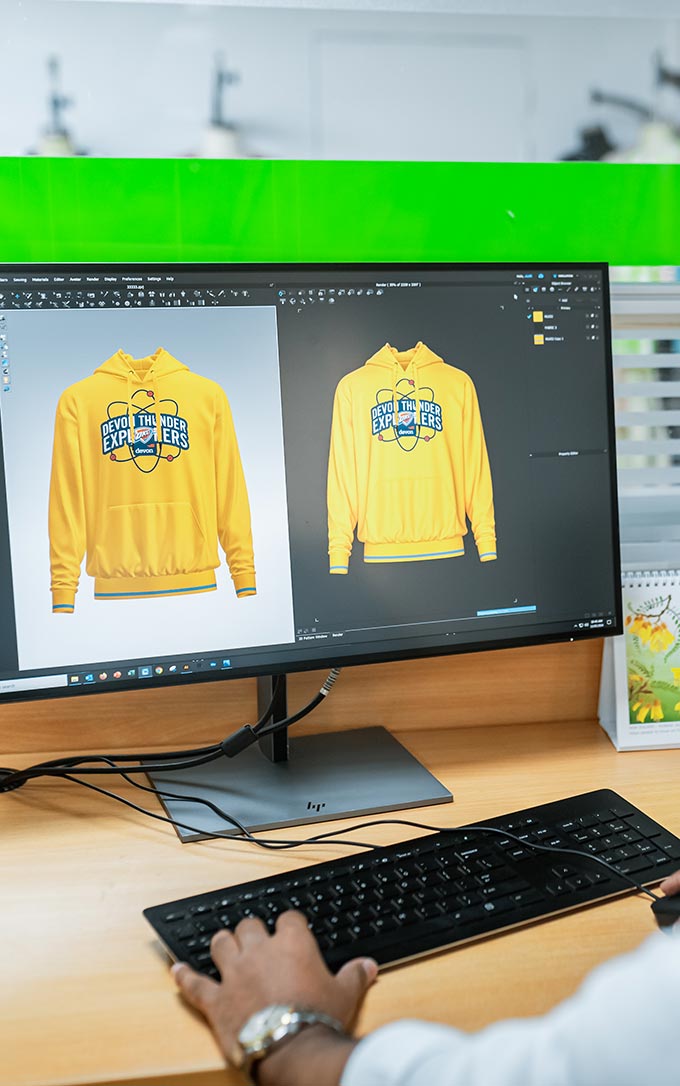
Task: Click the Object Browser panel title
Action: 561,283
